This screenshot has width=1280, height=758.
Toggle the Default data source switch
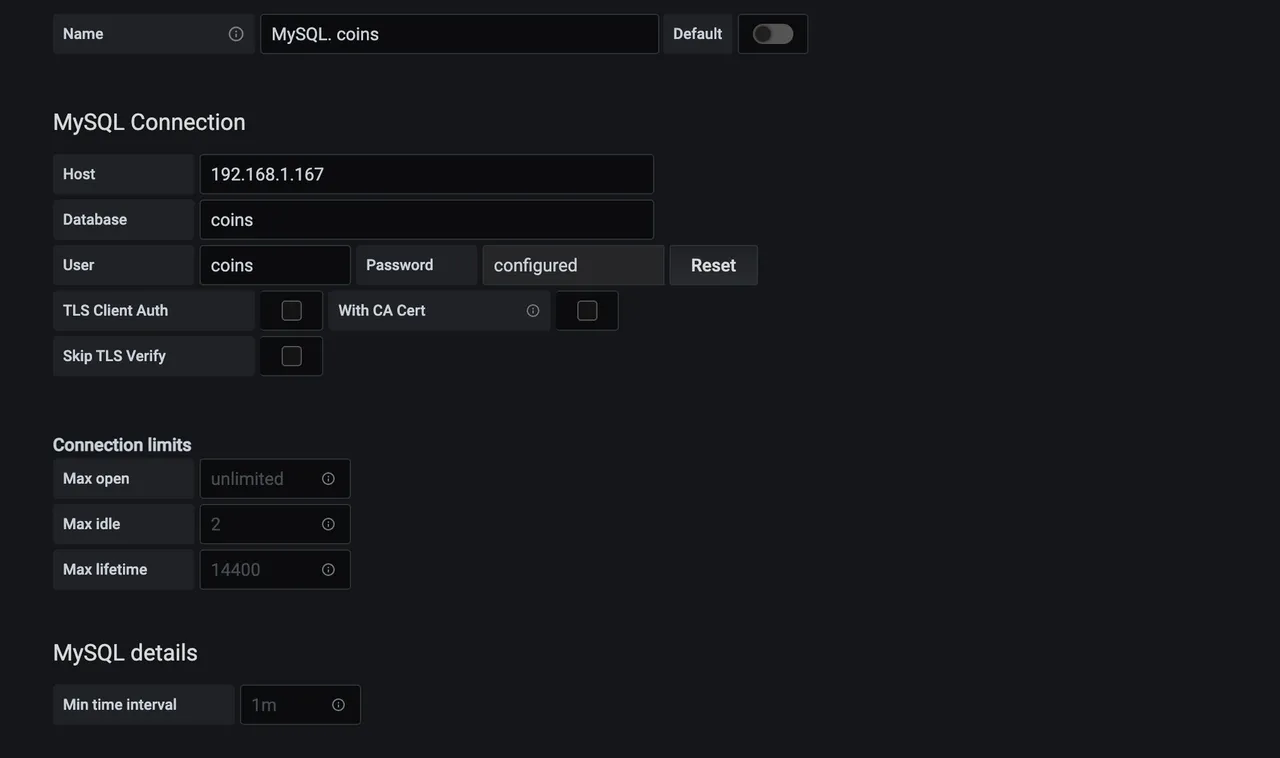[x=773, y=34]
